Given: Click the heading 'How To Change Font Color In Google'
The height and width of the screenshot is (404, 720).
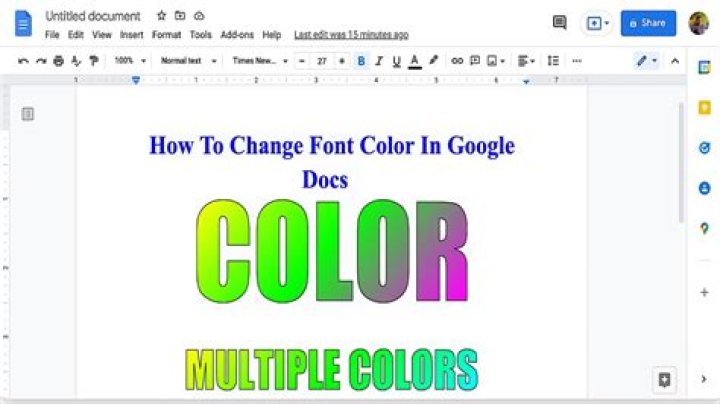Looking at the screenshot, I should 332,146.
